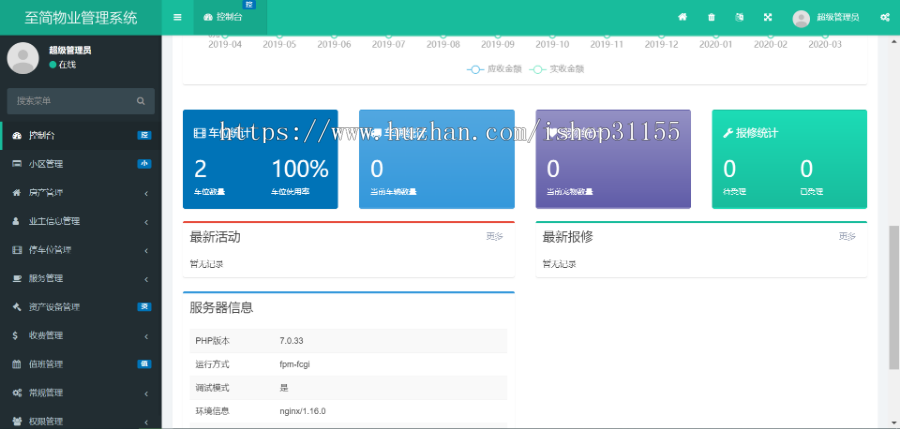Viewport: 900px width, 429px height.
Task: Click the 至简物业管理系统 logo title
Action: click(x=80, y=18)
